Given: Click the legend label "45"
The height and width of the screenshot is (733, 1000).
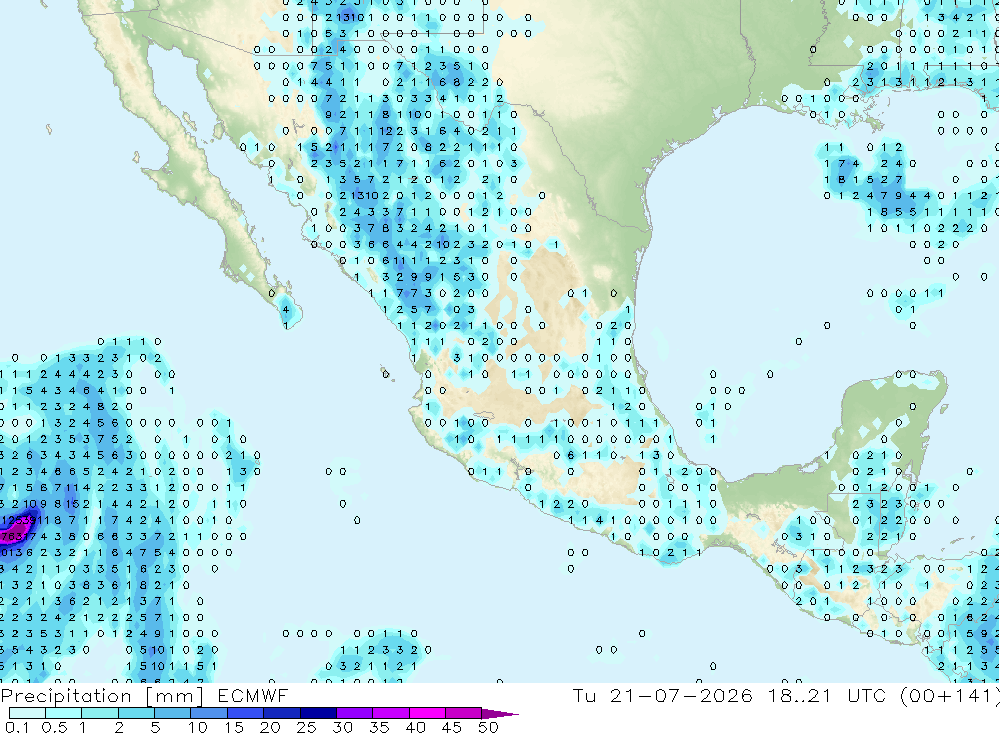Looking at the screenshot, I should [452, 727].
